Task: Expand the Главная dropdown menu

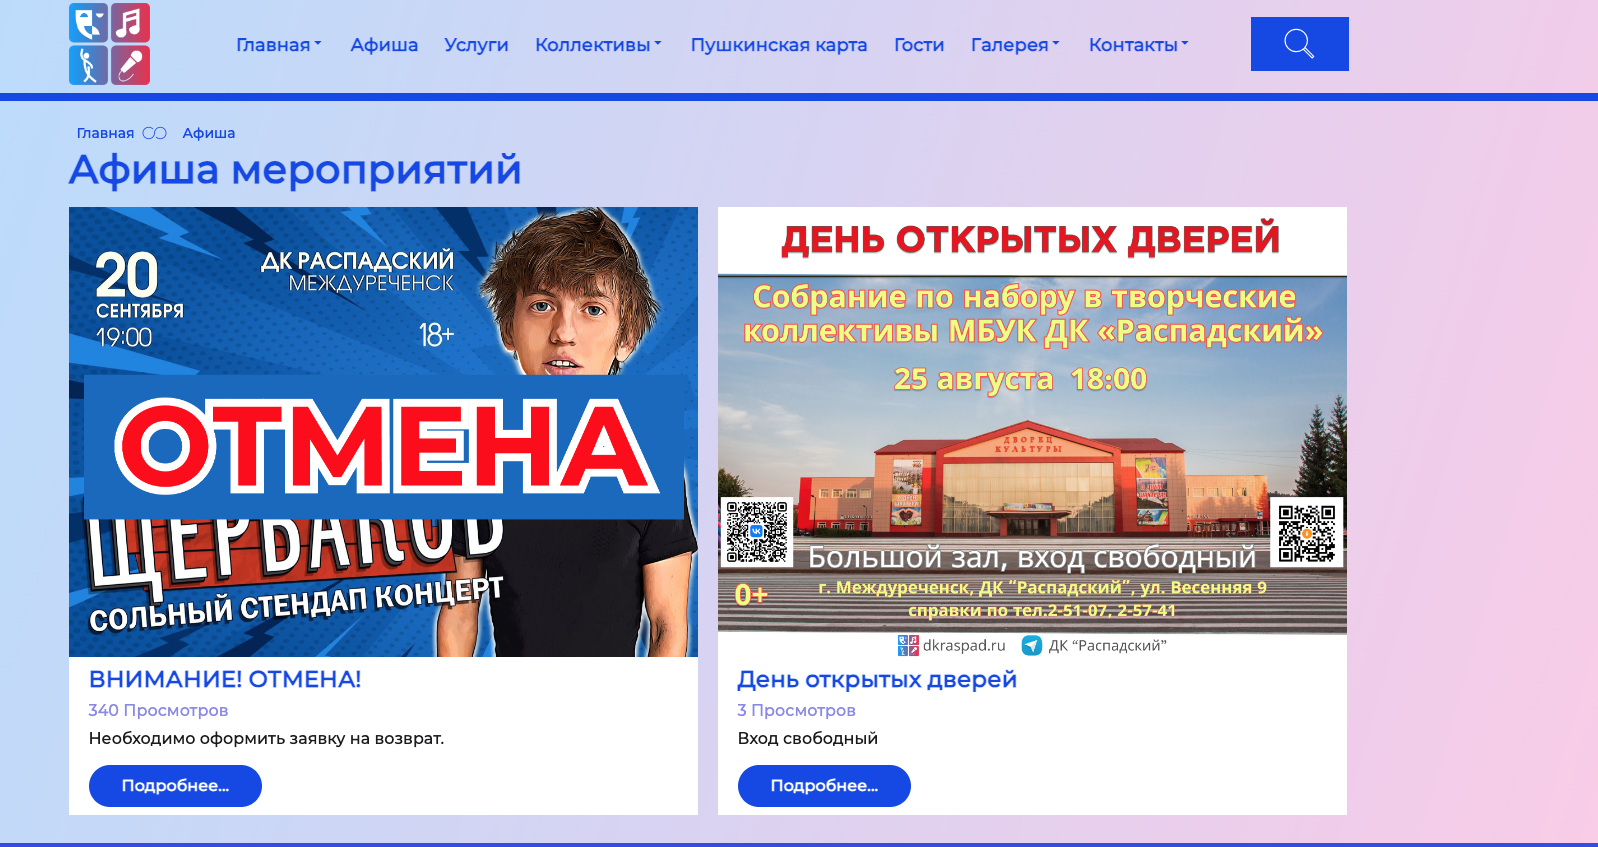Action: coord(279,45)
